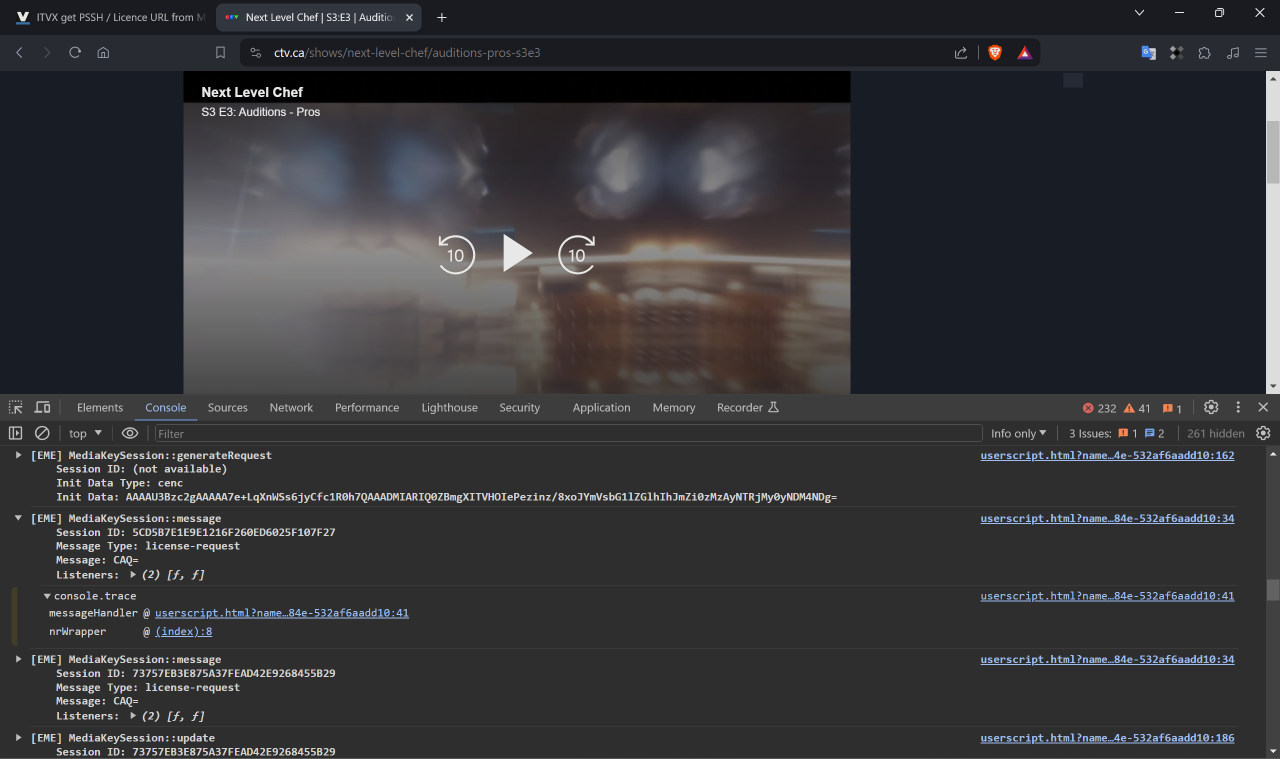This screenshot has height=759, width=1280.
Task: Switch to the Lighthouse tab
Action: 449,407
